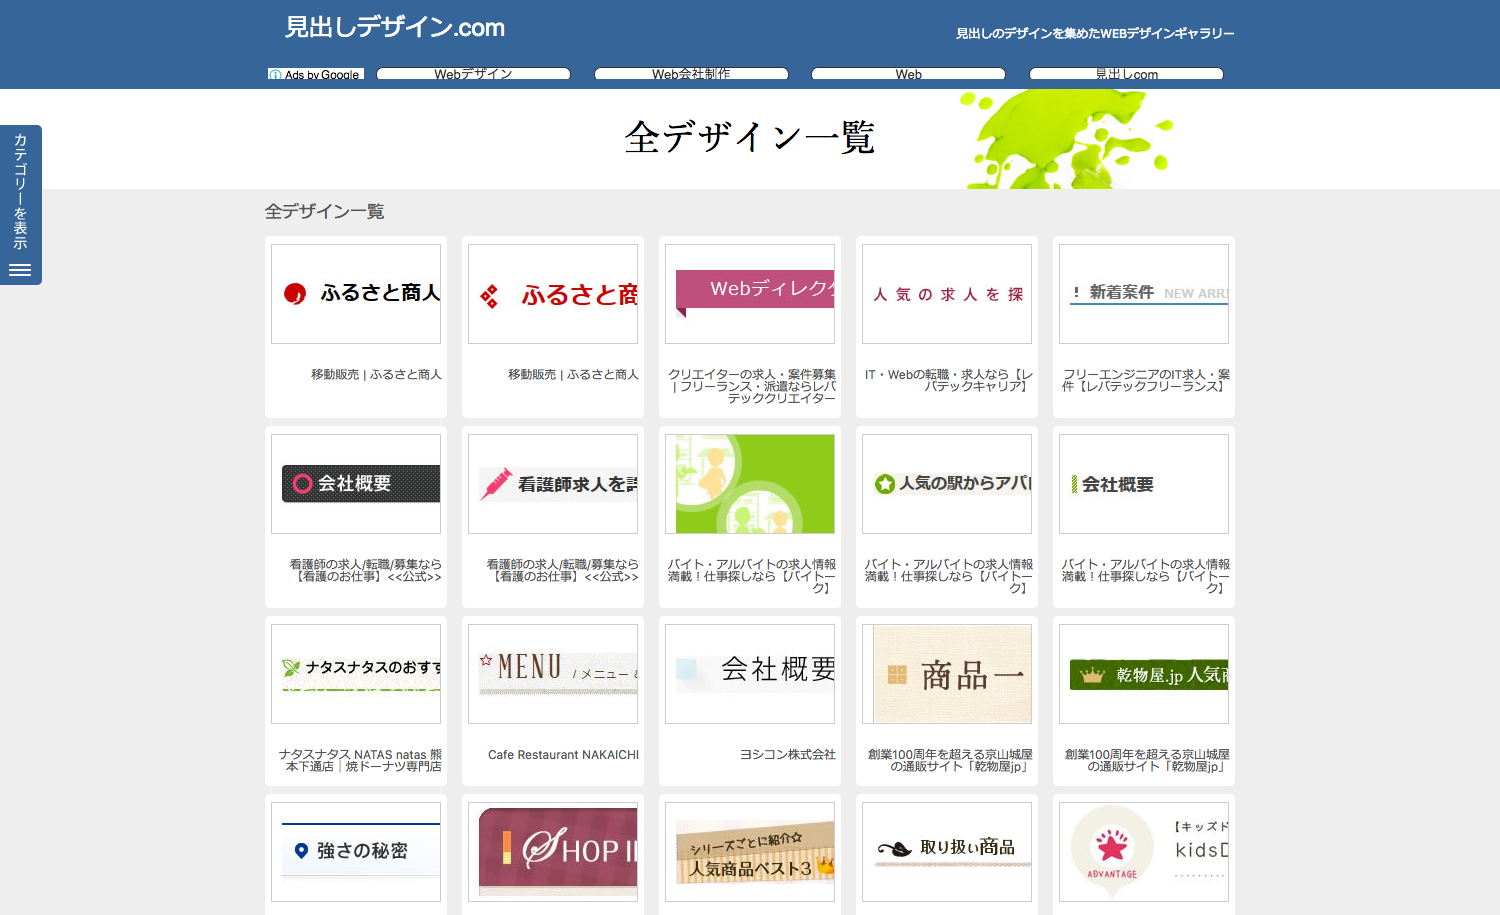1500x915 pixels.
Task: Click the leaf icon beside ナタスナタス
Action: click(291, 667)
